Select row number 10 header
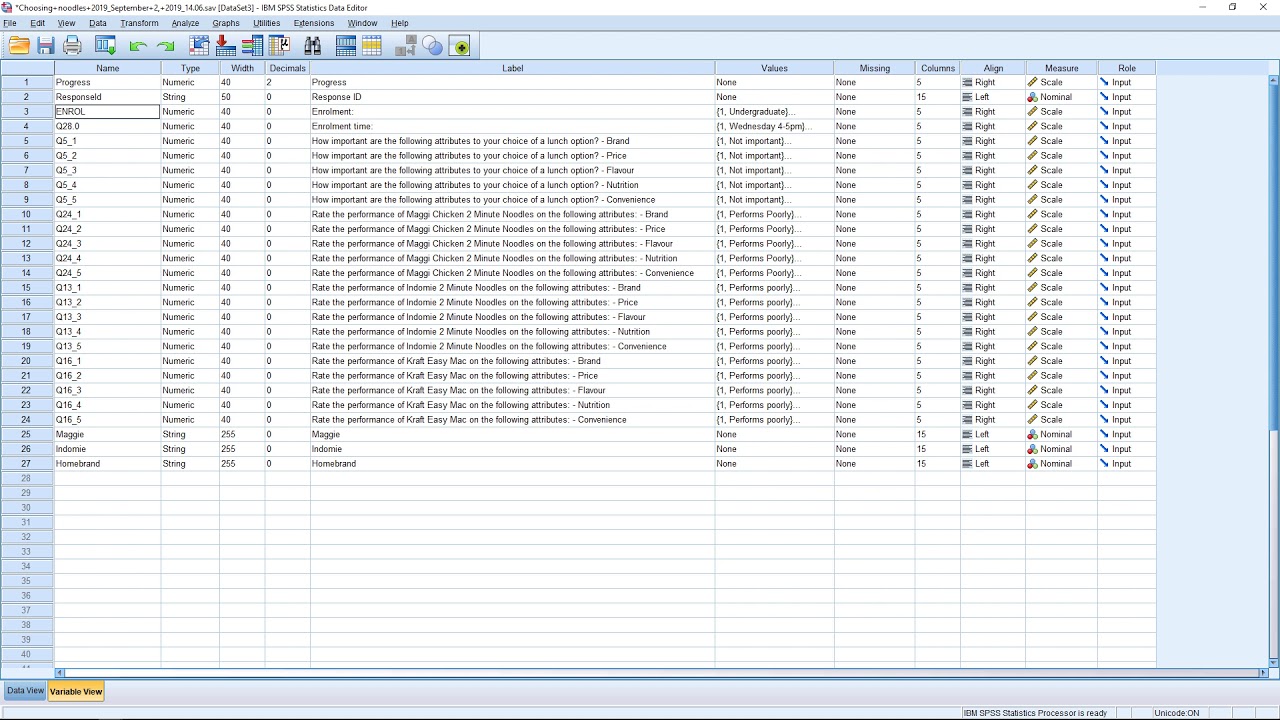The width and height of the screenshot is (1280, 720). click(27, 214)
